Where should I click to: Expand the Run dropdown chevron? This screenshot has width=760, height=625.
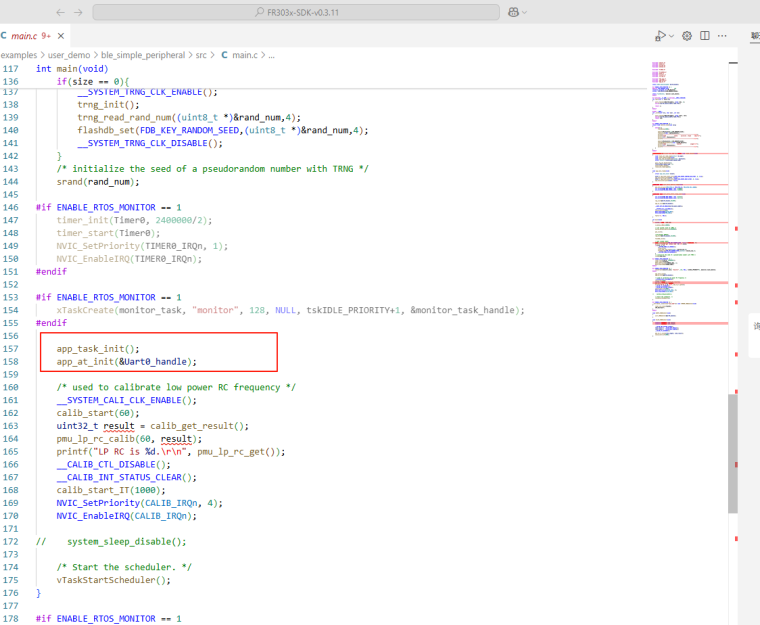(x=671, y=36)
